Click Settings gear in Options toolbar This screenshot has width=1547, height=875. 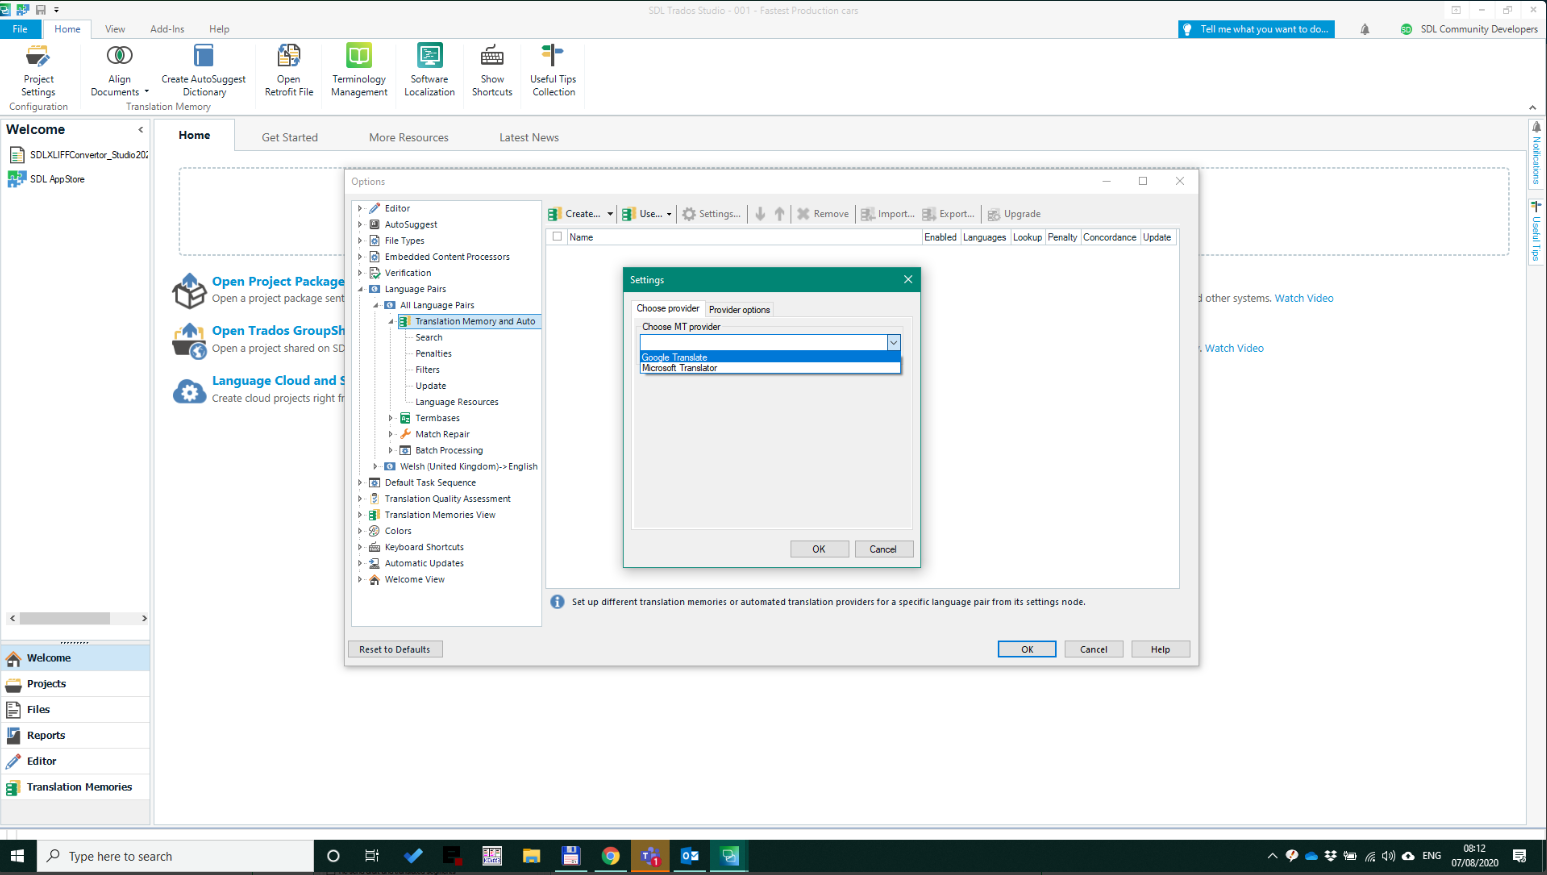[x=712, y=214]
